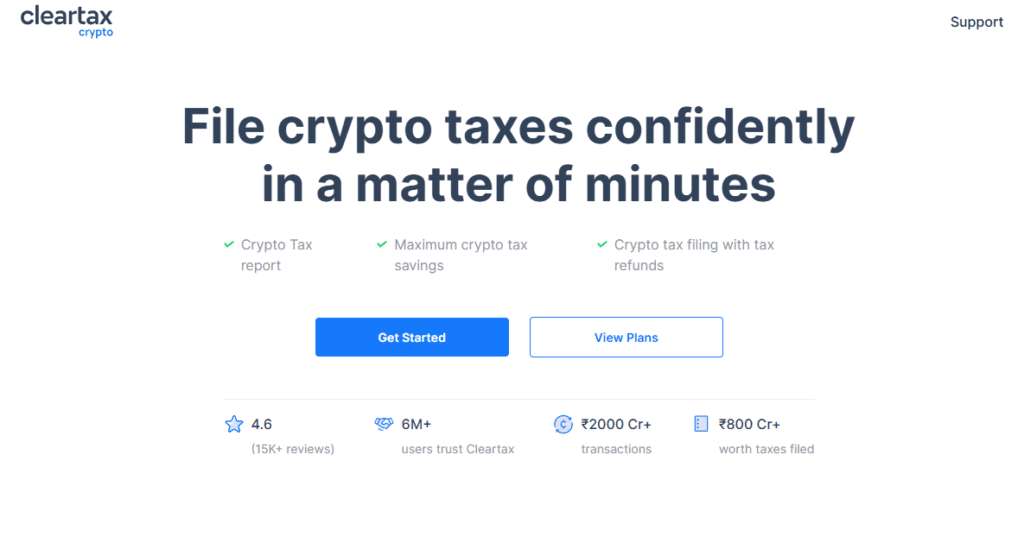The width and height of the screenshot is (1024, 537).
Task: Click the handshake users trust icon
Action: pos(384,423)
